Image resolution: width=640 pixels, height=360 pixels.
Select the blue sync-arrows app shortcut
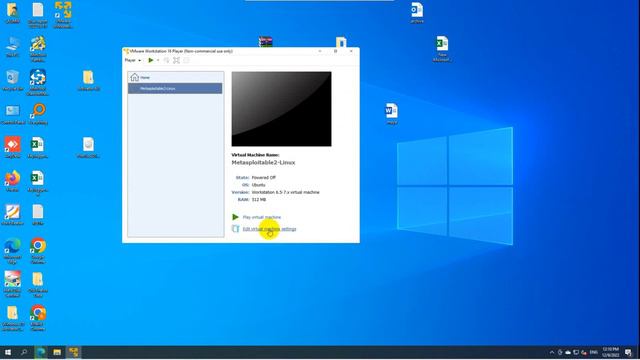[x=38, y=82]
